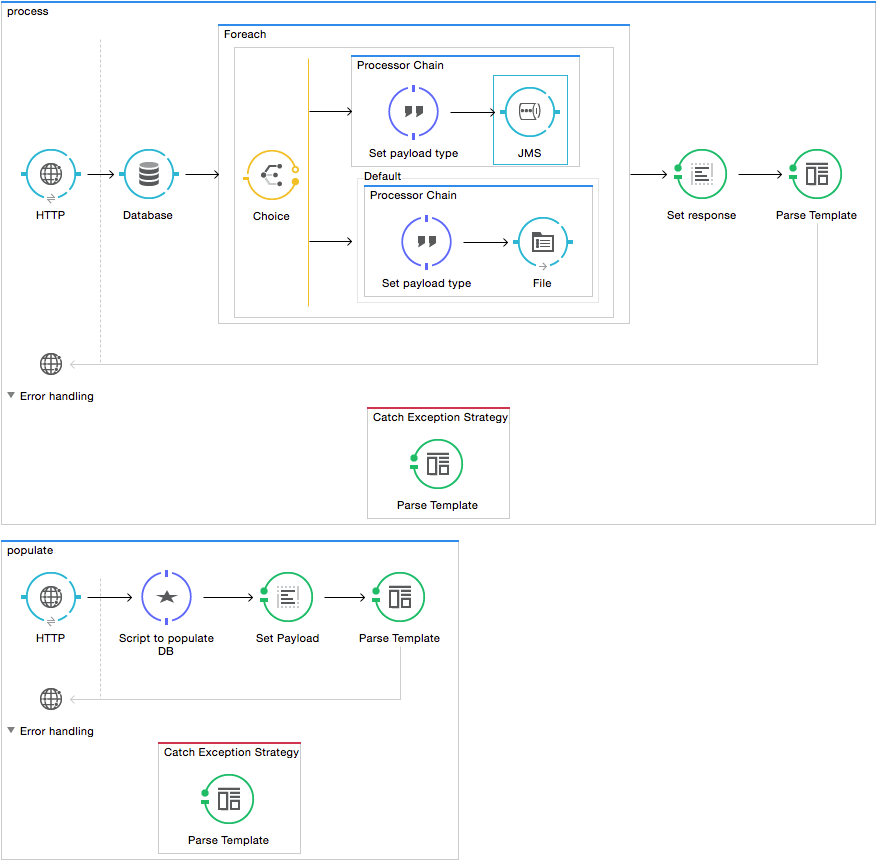The image size is (879, 862).
Task: Select Parse Template after Set Payload
Action: click(x=399, y=597)
